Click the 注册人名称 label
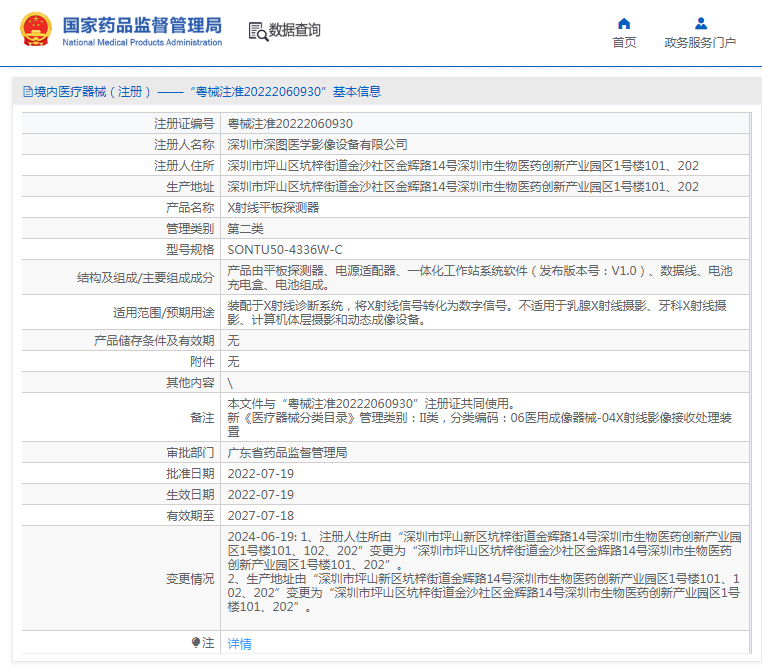Viewport: 762px width, 672px height. coord(184,144)
